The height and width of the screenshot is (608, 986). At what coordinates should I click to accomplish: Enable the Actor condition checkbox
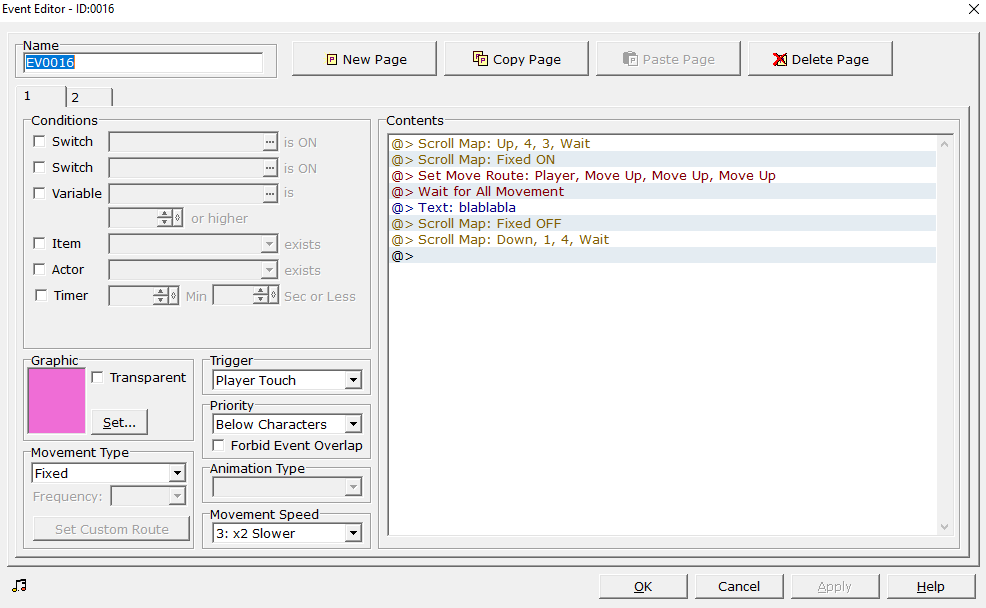[x=39, y=269]
